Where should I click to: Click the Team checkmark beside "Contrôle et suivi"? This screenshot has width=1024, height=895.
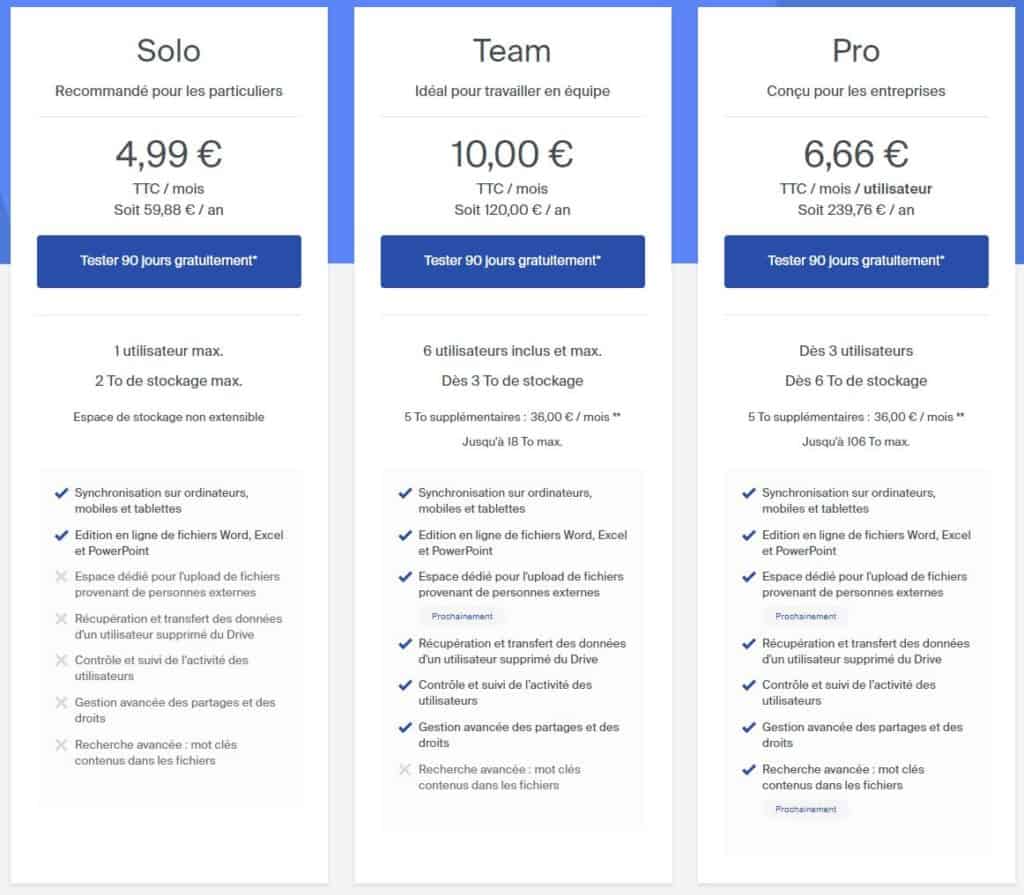click(405, 685)
